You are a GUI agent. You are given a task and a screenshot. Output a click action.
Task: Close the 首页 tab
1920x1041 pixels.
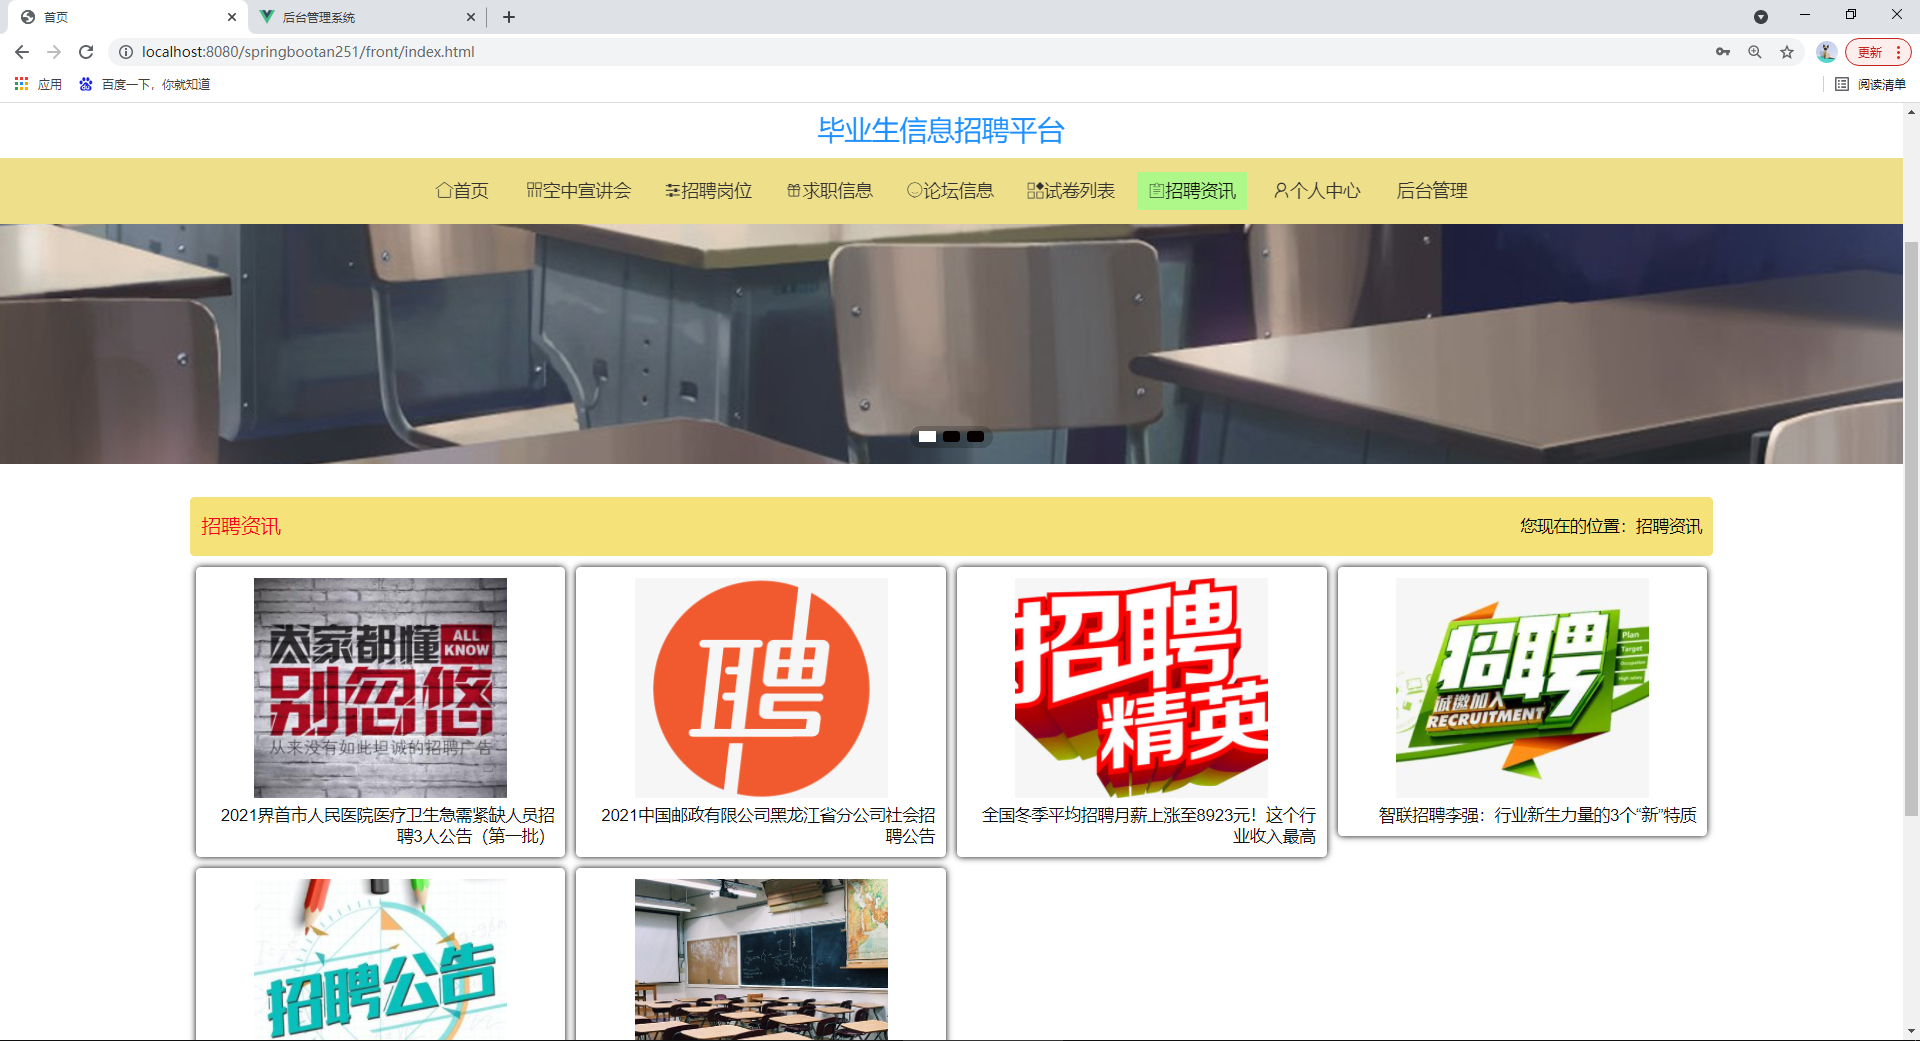(231, 17)
